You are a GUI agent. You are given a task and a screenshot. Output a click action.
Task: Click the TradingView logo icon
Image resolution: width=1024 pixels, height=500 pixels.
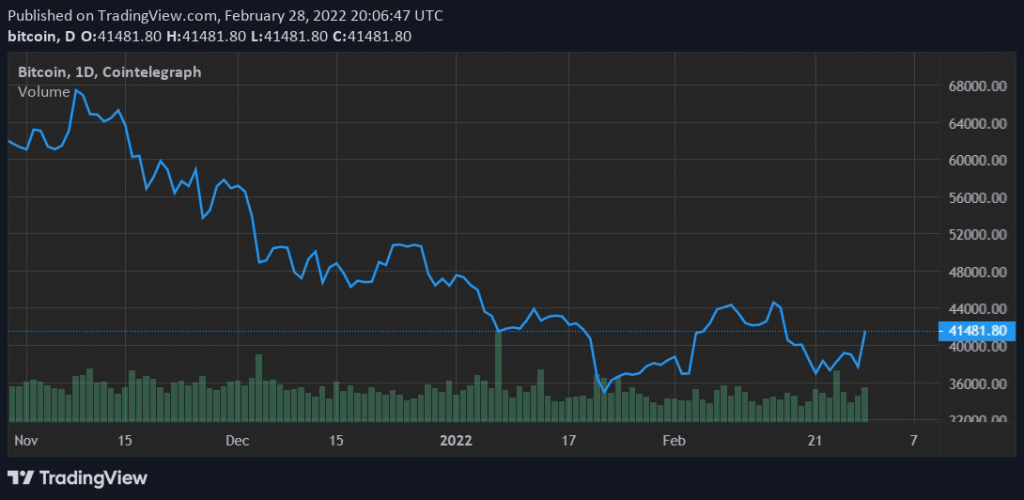point(20,478)
